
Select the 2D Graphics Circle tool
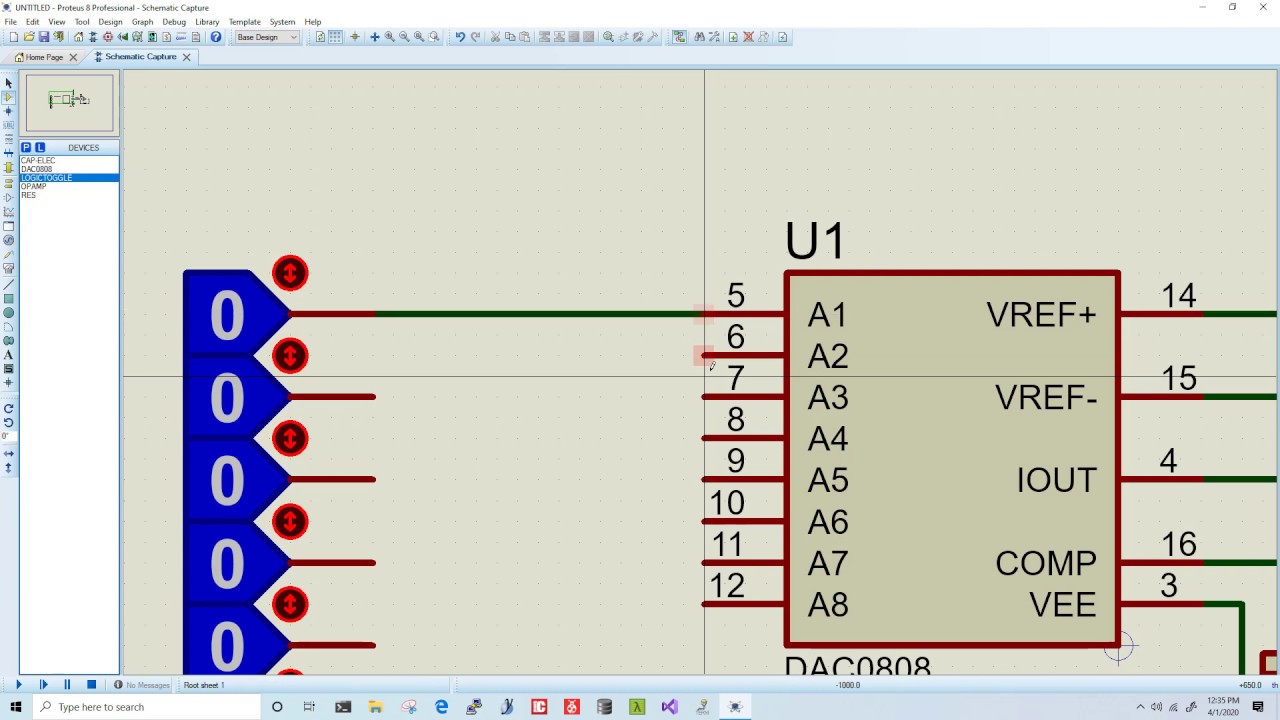[9, 312]
